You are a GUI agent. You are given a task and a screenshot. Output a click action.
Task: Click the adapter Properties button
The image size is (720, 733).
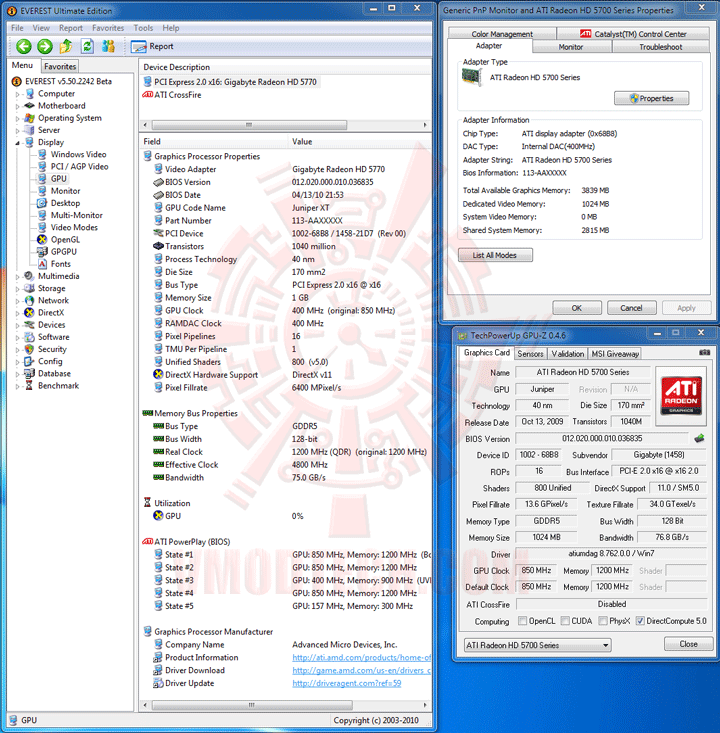coord(651,98)
